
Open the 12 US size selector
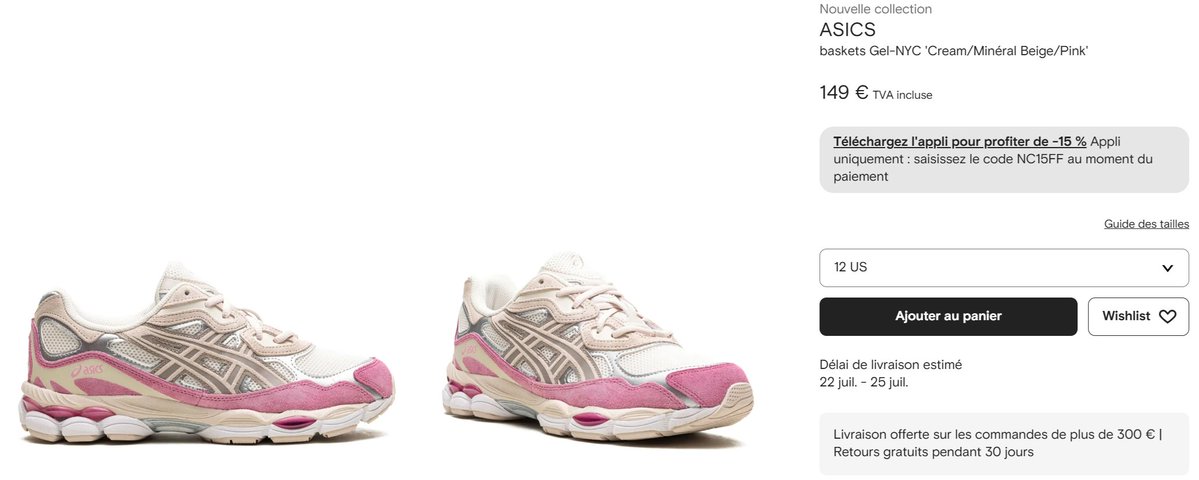[x=1004, y=268]
